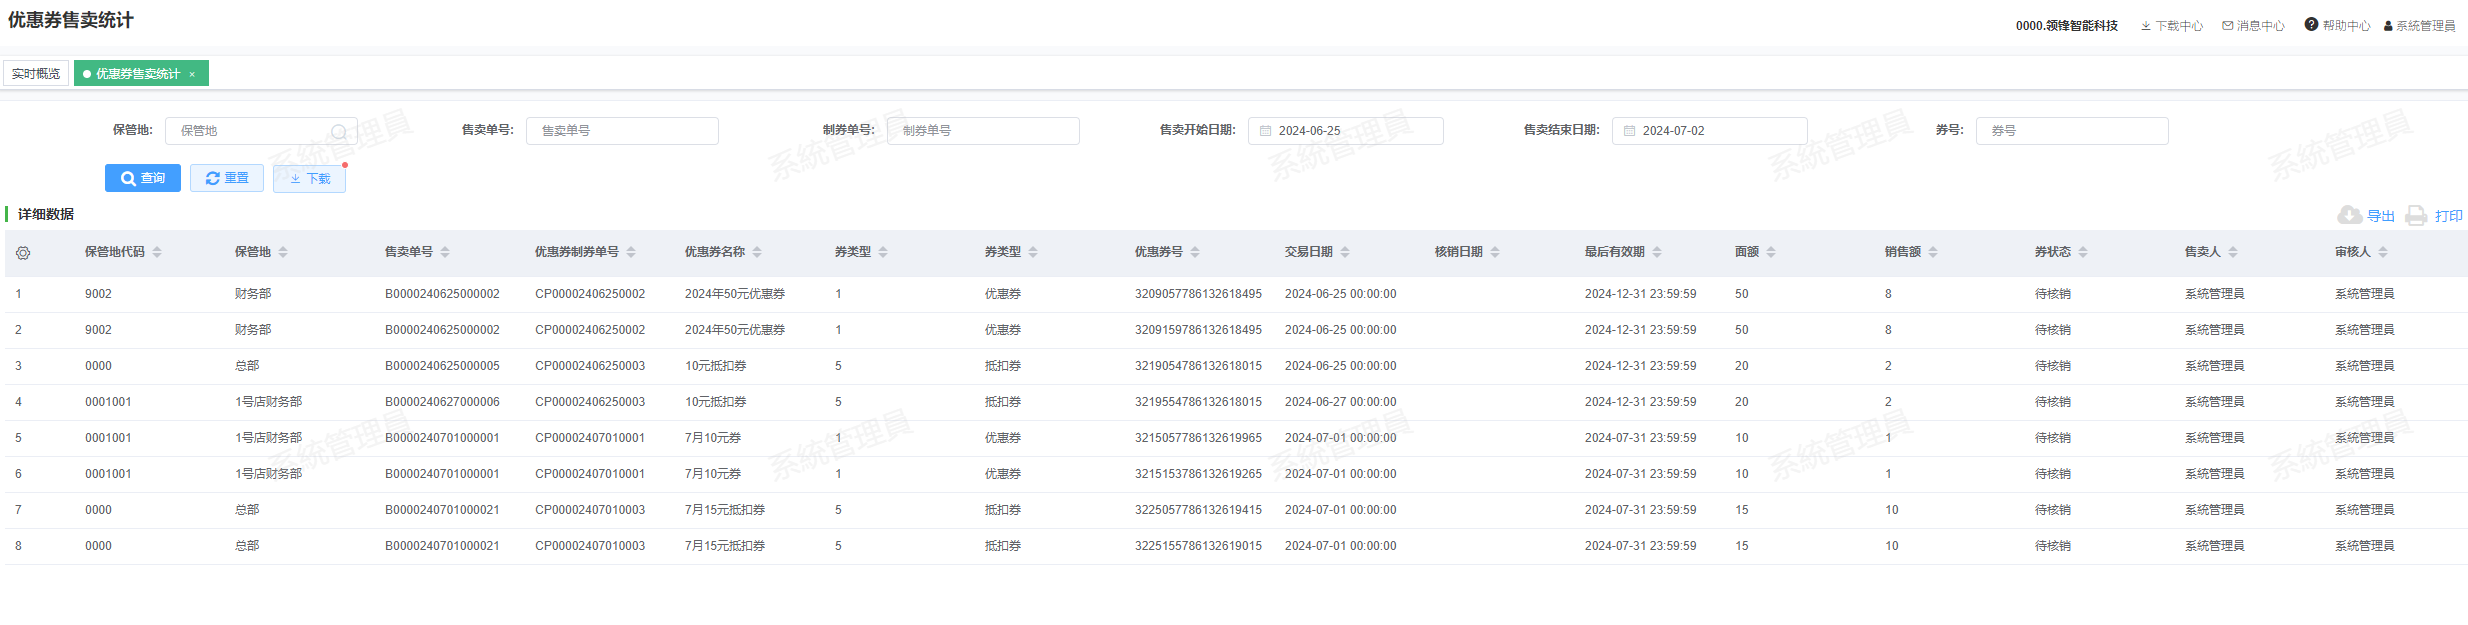Sort by 交易日期 column

click(1345, 252)
